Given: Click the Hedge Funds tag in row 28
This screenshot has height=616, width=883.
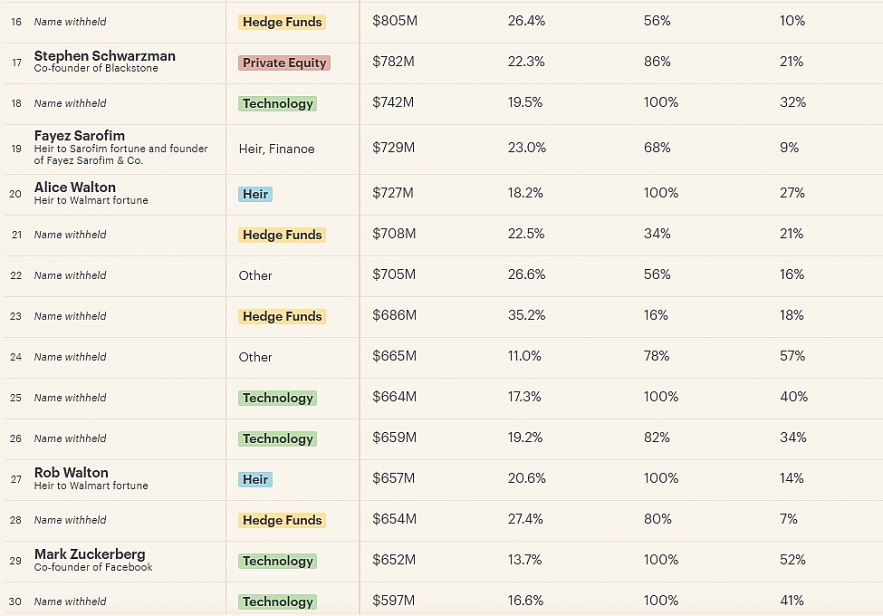Looking at the screenshot, I should (x=282, y=520).
